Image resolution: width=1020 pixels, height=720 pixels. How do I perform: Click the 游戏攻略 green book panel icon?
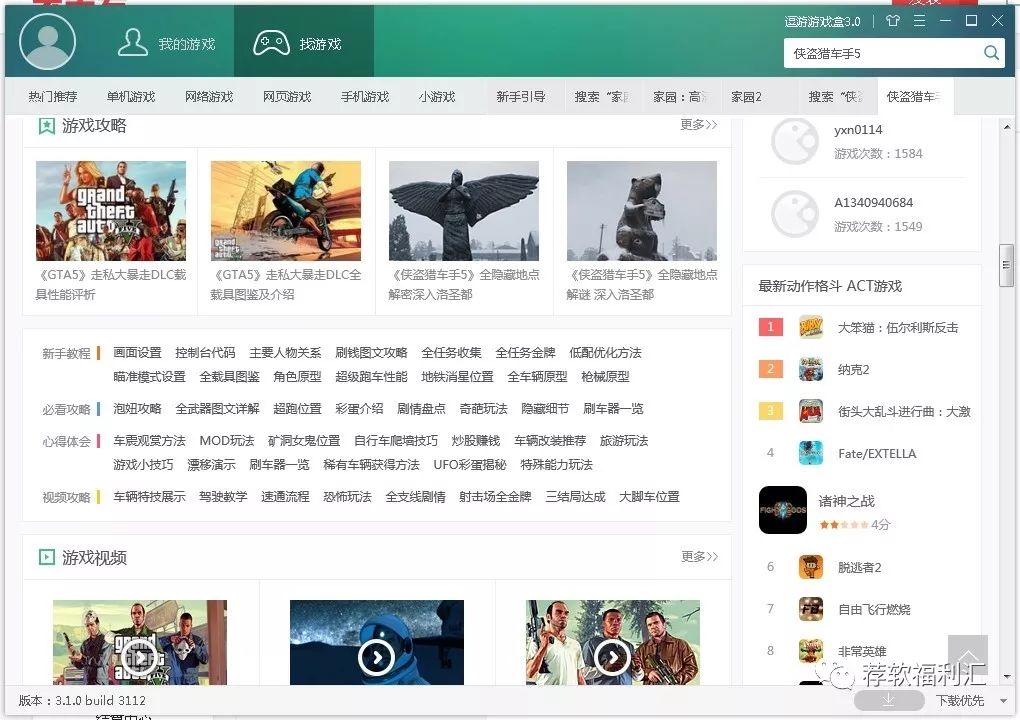pyautogui.click(x=46, y=125)
